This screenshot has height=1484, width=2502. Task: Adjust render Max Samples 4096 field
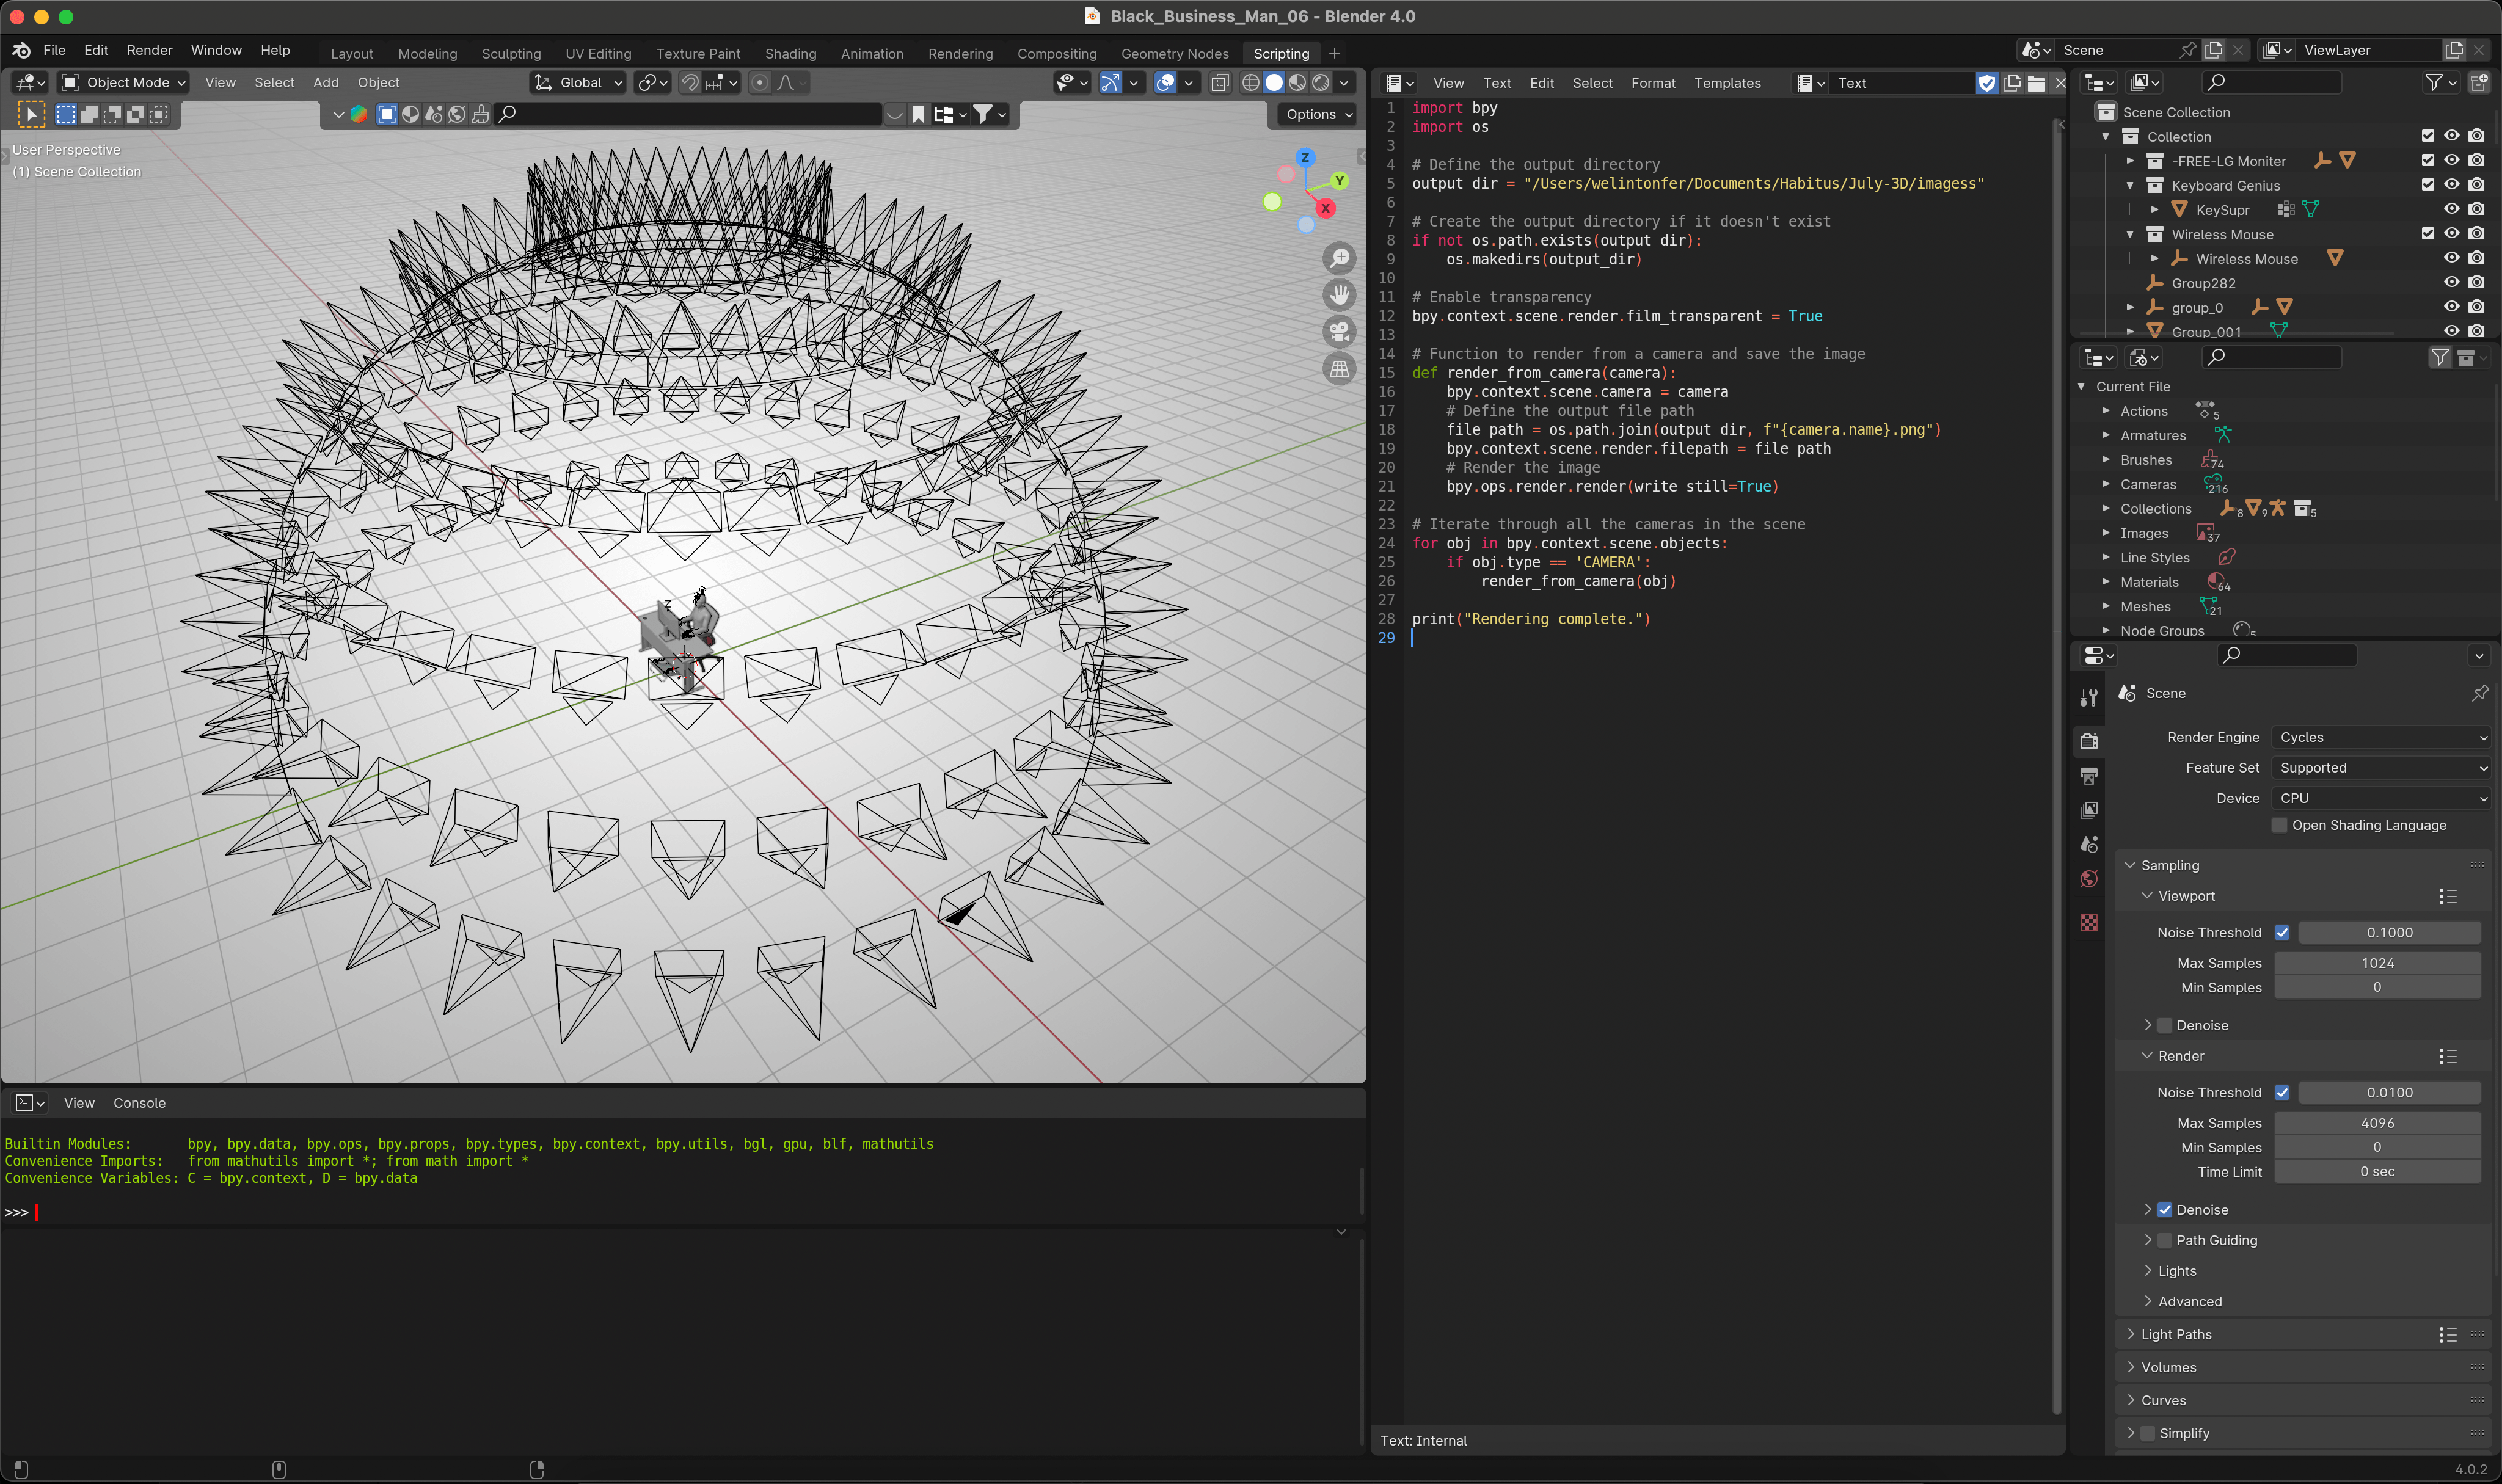tap(2377, 1123)
